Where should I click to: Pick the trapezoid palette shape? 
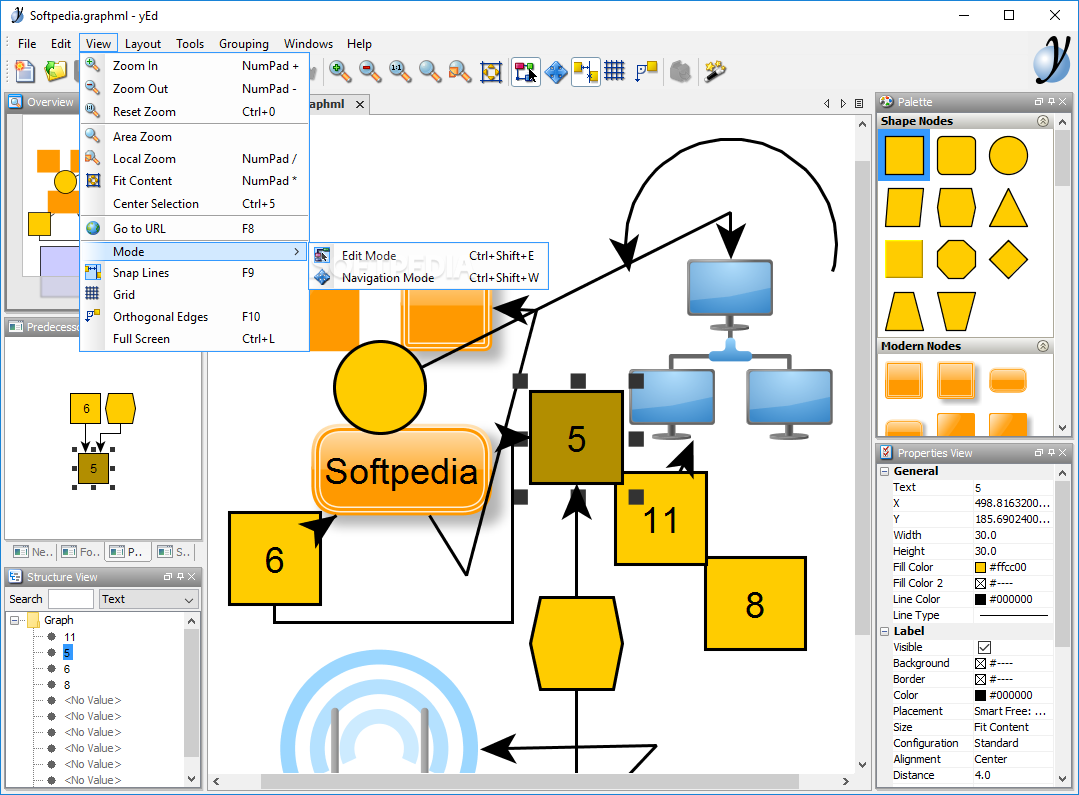(x=904, y=311)
